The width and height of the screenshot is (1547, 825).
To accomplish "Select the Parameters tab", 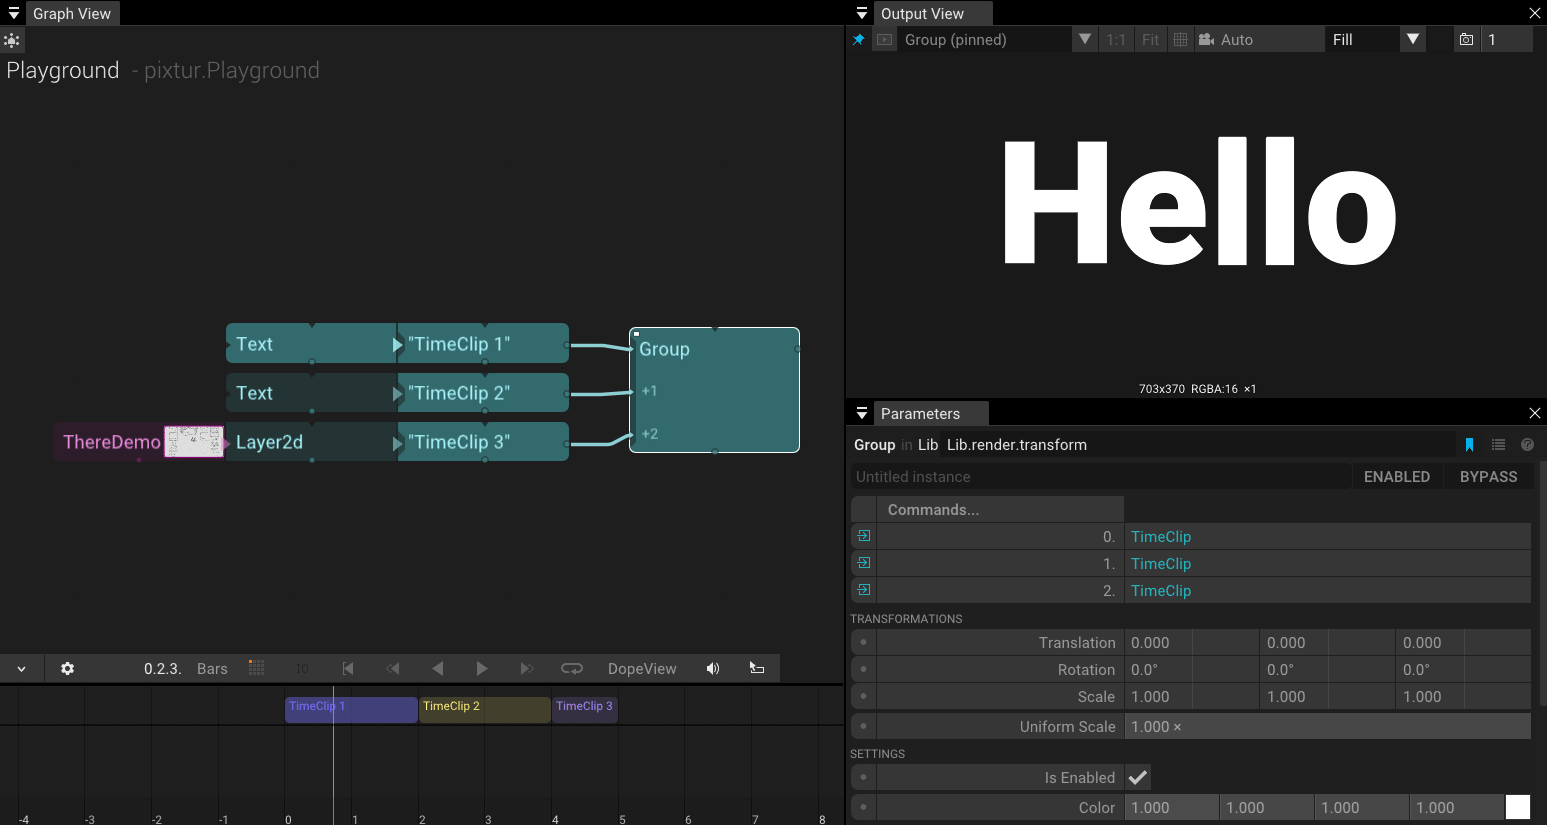I will click(920, 414).
